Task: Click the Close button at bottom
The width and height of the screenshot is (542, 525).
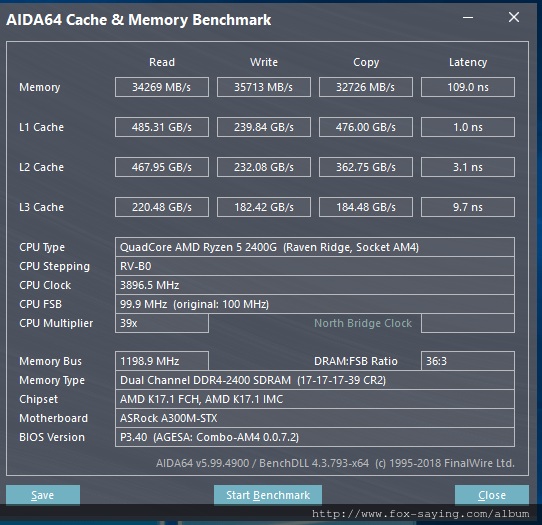Action: tap(492, 495)
